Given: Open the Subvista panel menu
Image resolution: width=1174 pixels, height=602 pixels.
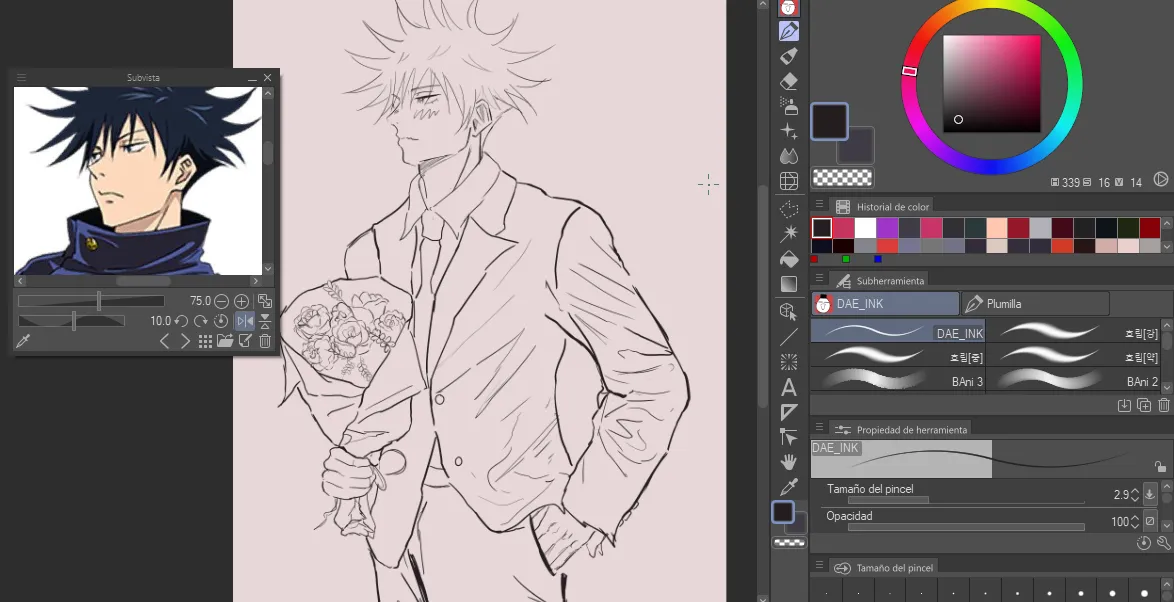Looking at the screenshot, I should [21, 77].
